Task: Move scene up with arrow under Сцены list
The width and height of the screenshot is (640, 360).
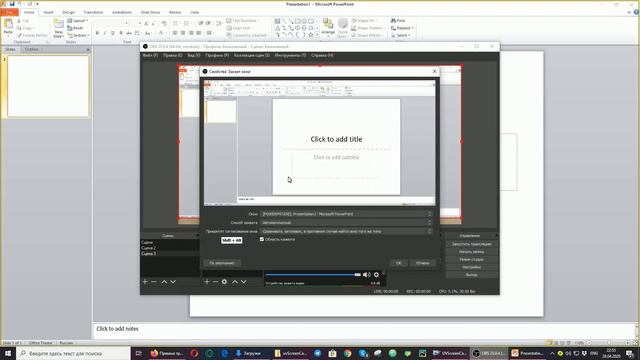Action: point(164,282)
